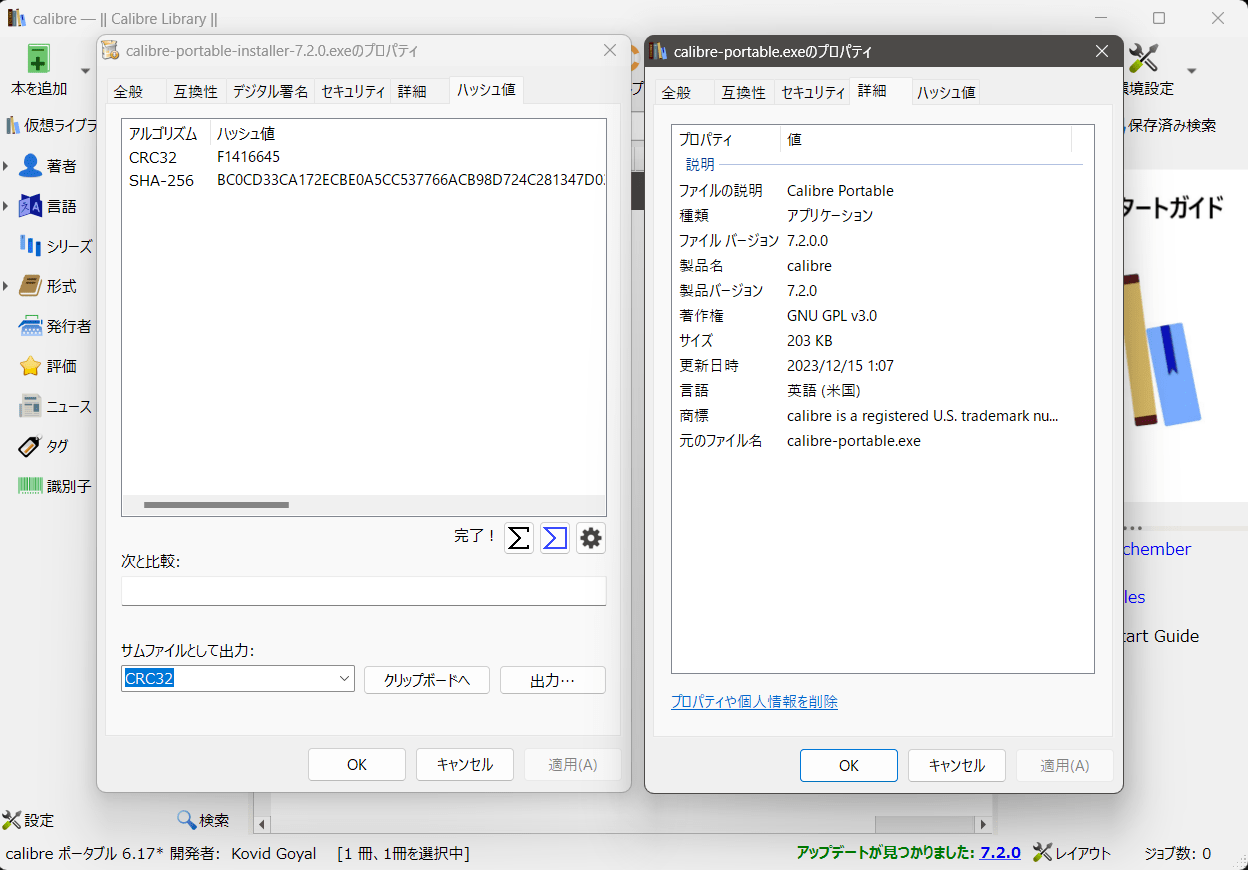
Task: Click the Preferences (環境設定) tools icon
Action: click(x=1143, y=57)
